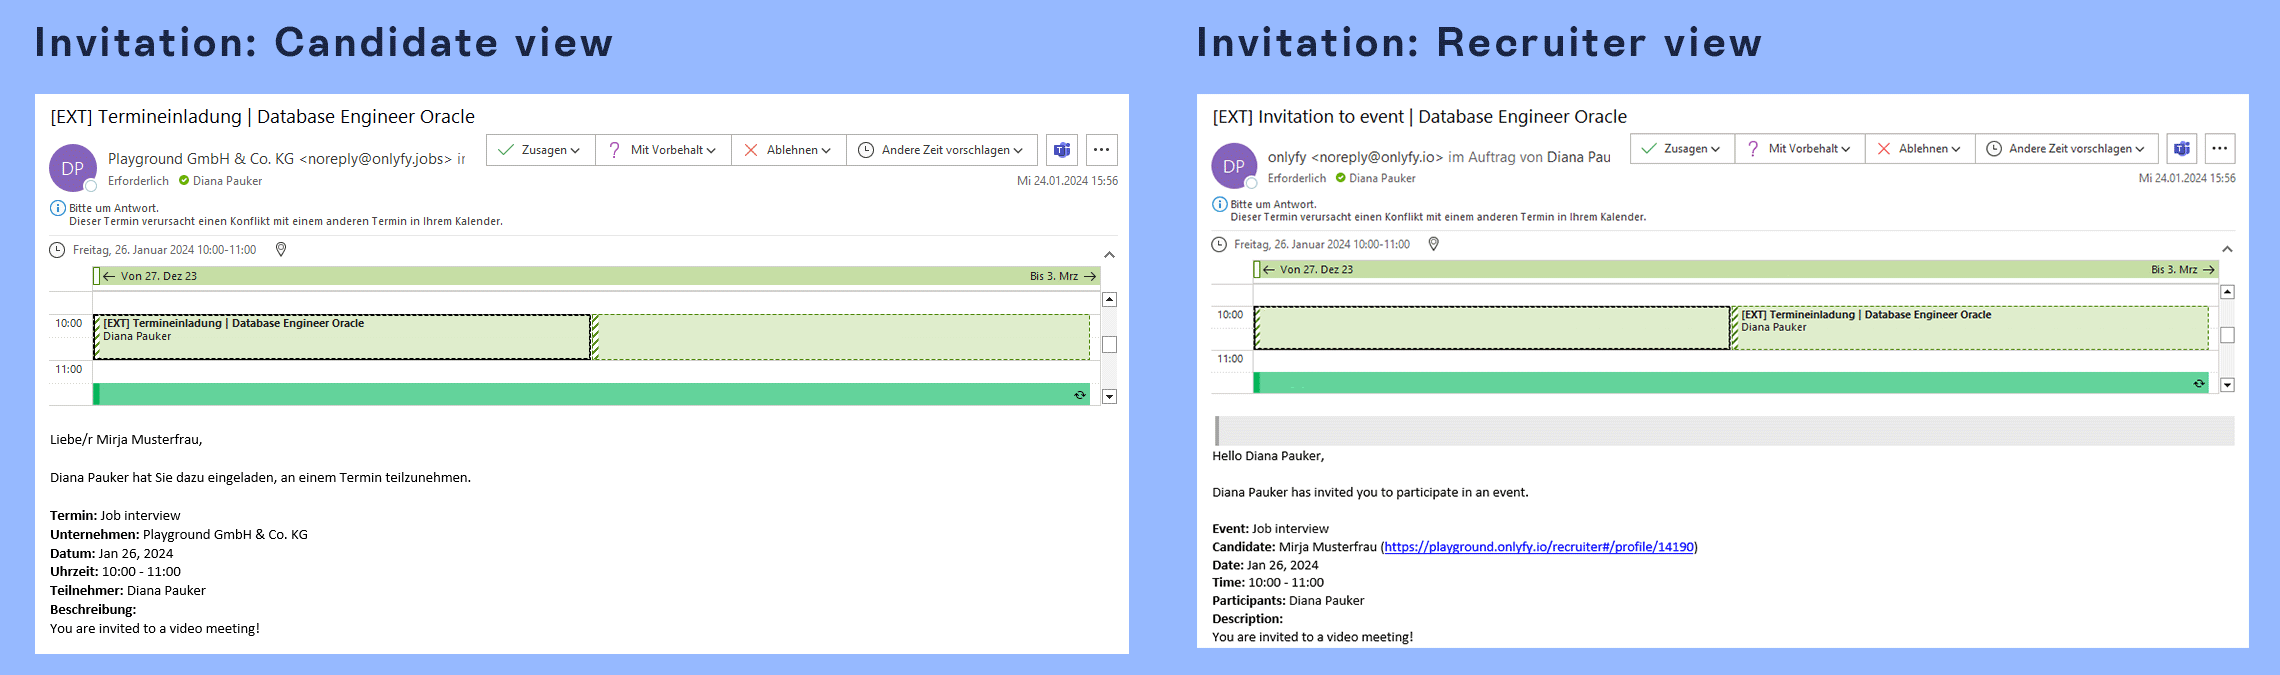Open Zusagen dropdown in candidate view
The height and width of the screenshot is (675, 2280).
pyautogui.click(x=541, y=150)
